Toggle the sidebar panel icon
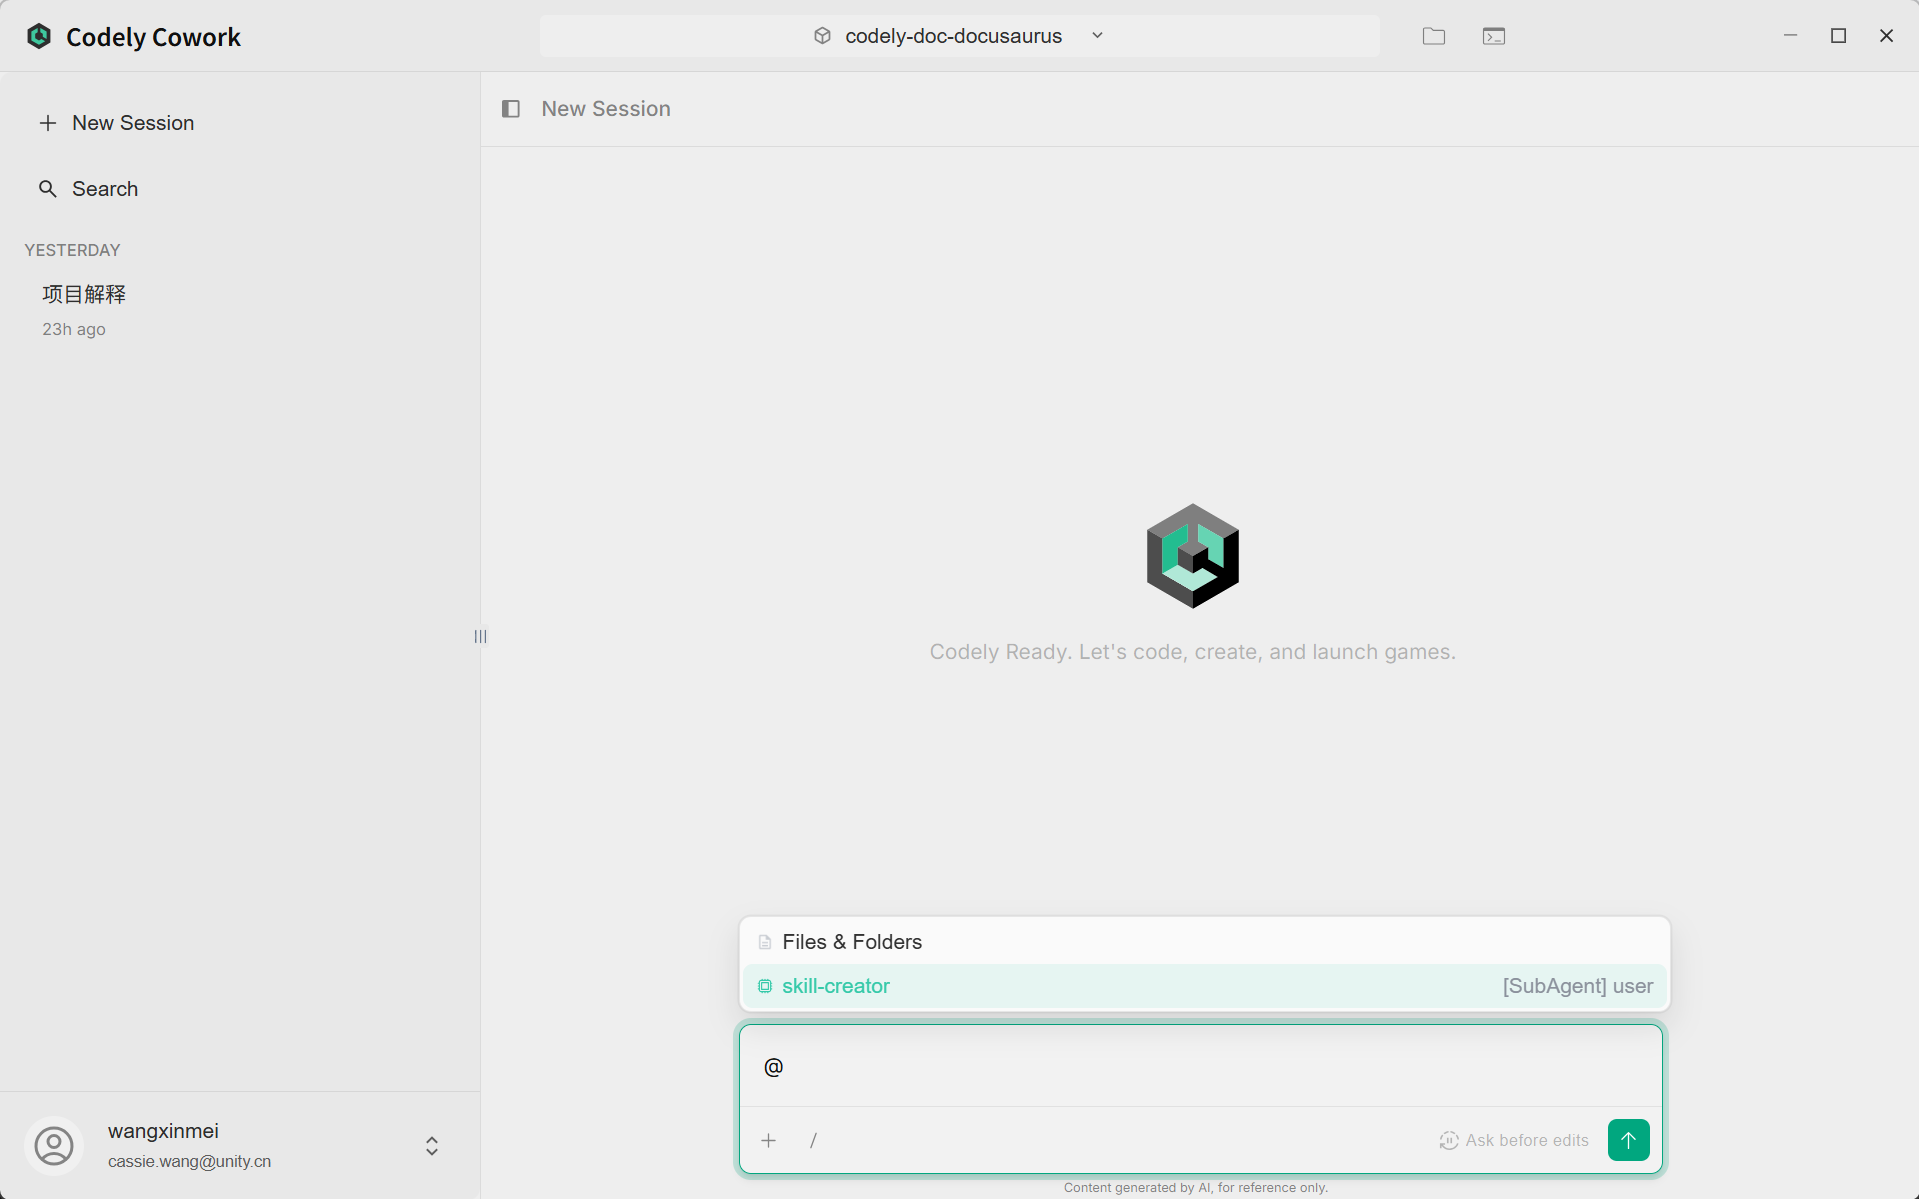The width and height of the screenshot is (1919, 1199). click(511, 109)
